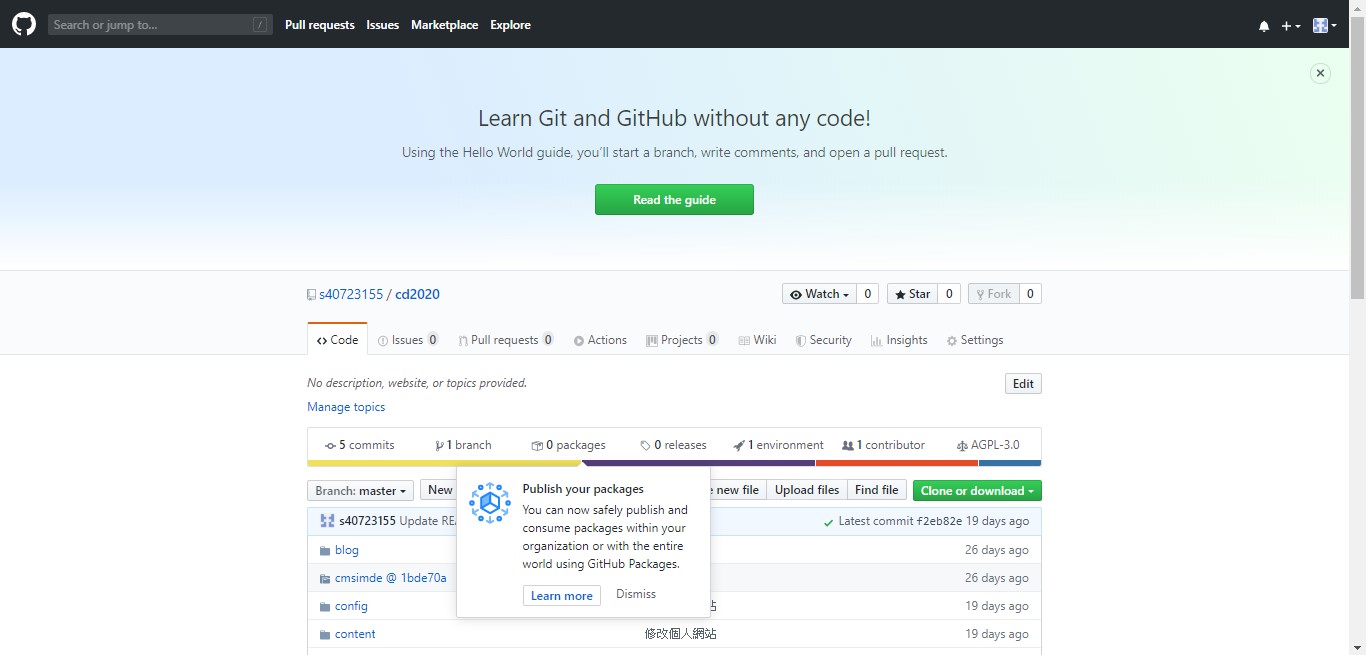Screen dimensions: 1366x655
Task: Switch to the Issues tab
Action: coord(407,340)
